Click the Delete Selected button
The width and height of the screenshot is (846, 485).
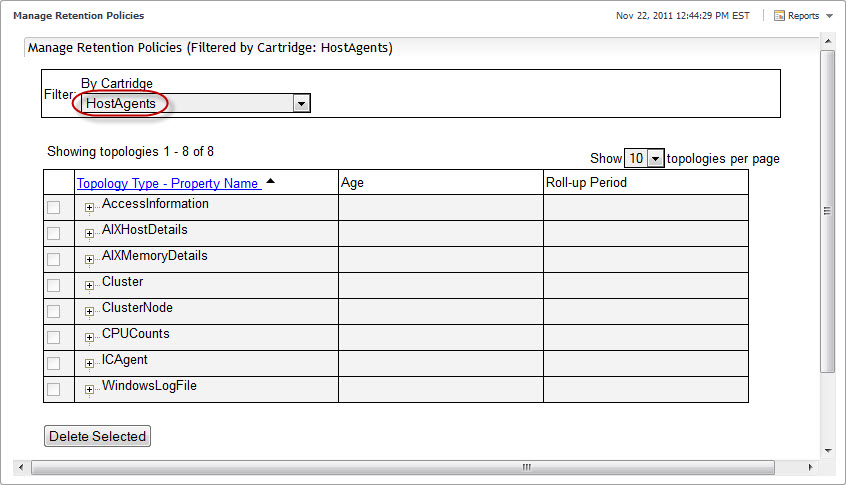click(x=97, y=436)
